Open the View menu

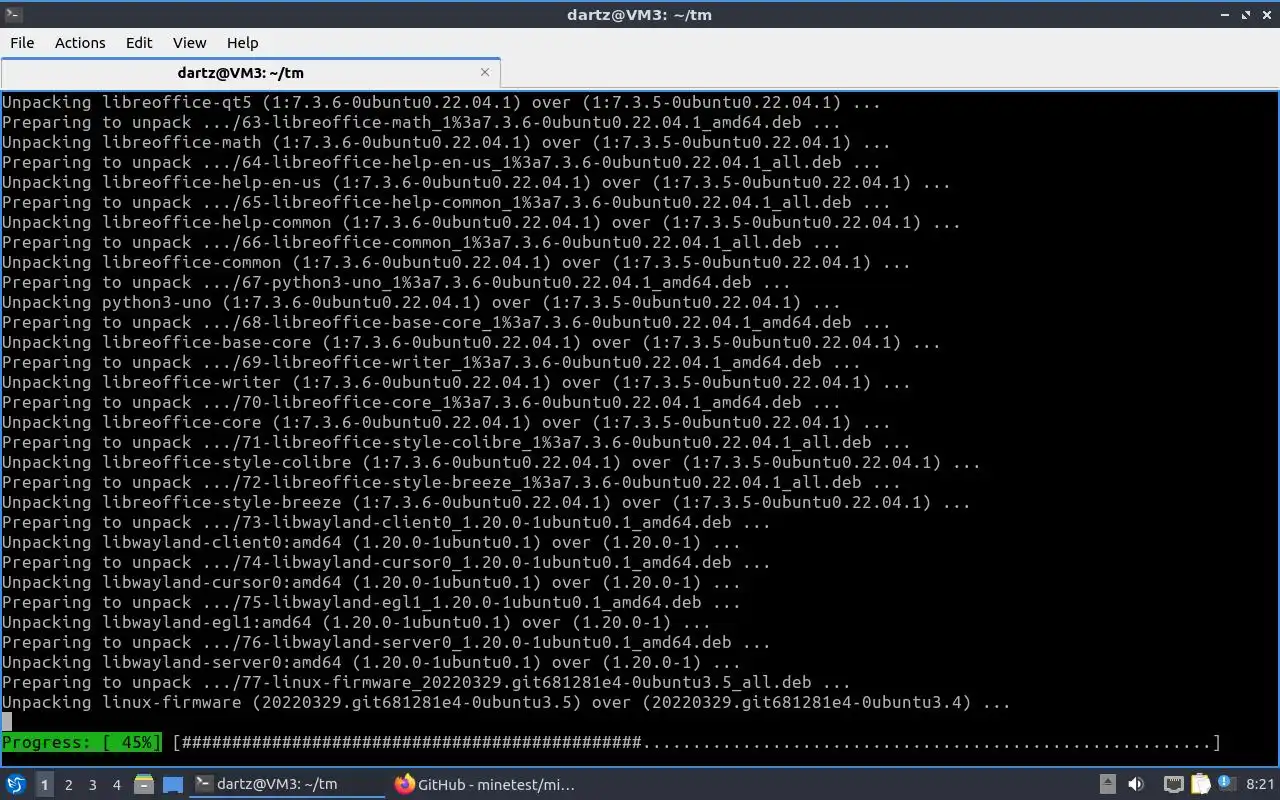(x=189, y=42)
